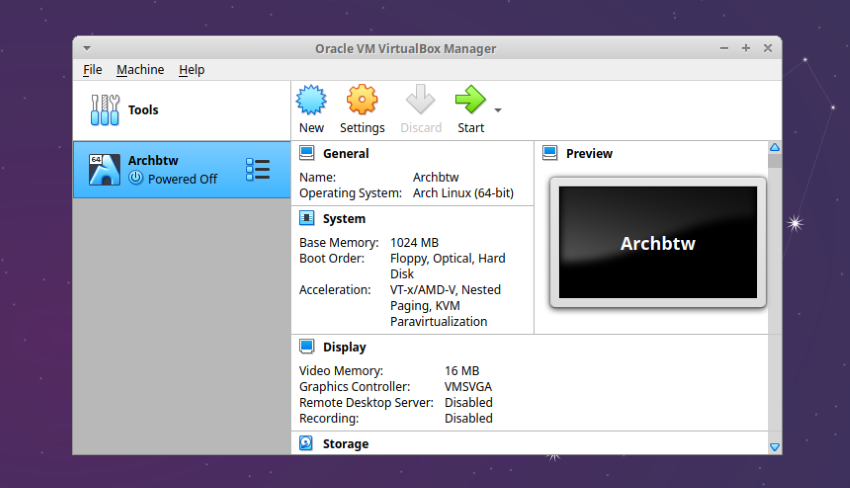
Task: Click the System section chip icon
Action: click(x=307, y=218)
